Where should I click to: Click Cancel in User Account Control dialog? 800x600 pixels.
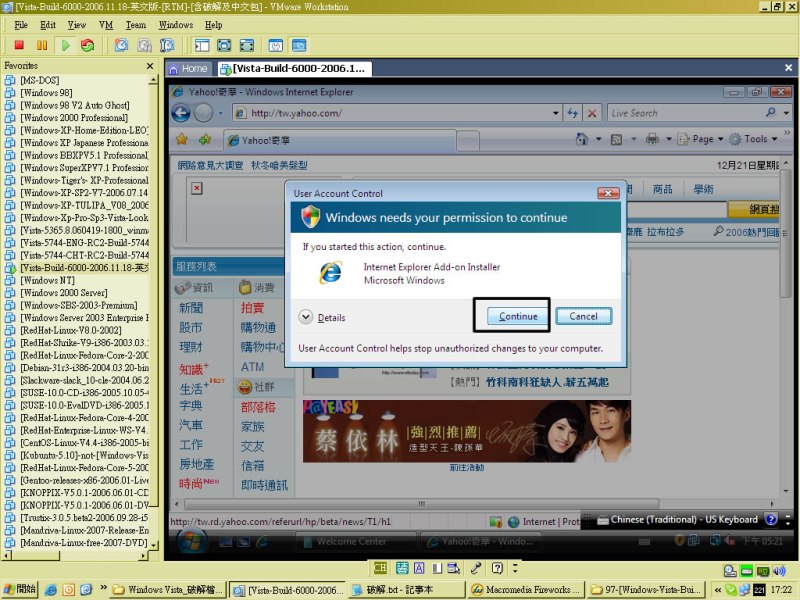(x=583, y=316)
